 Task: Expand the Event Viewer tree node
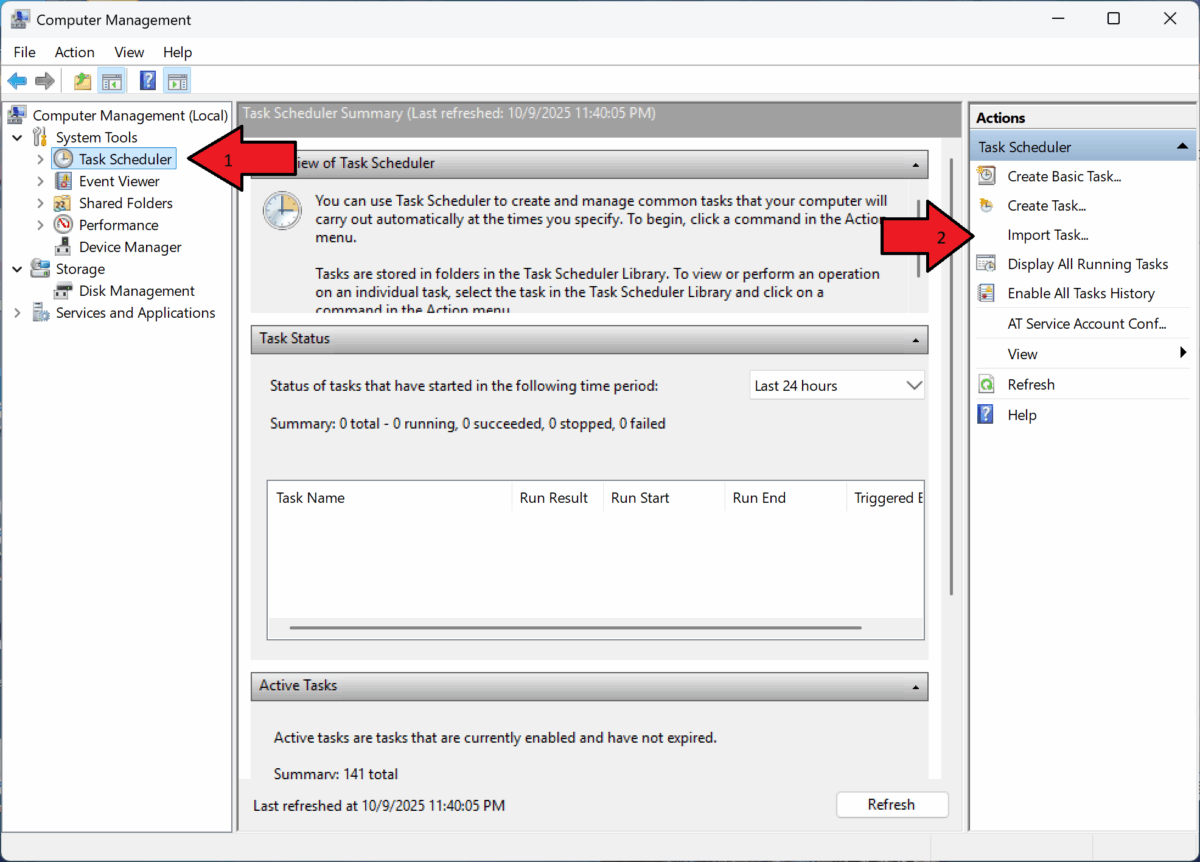pos(40,180)
